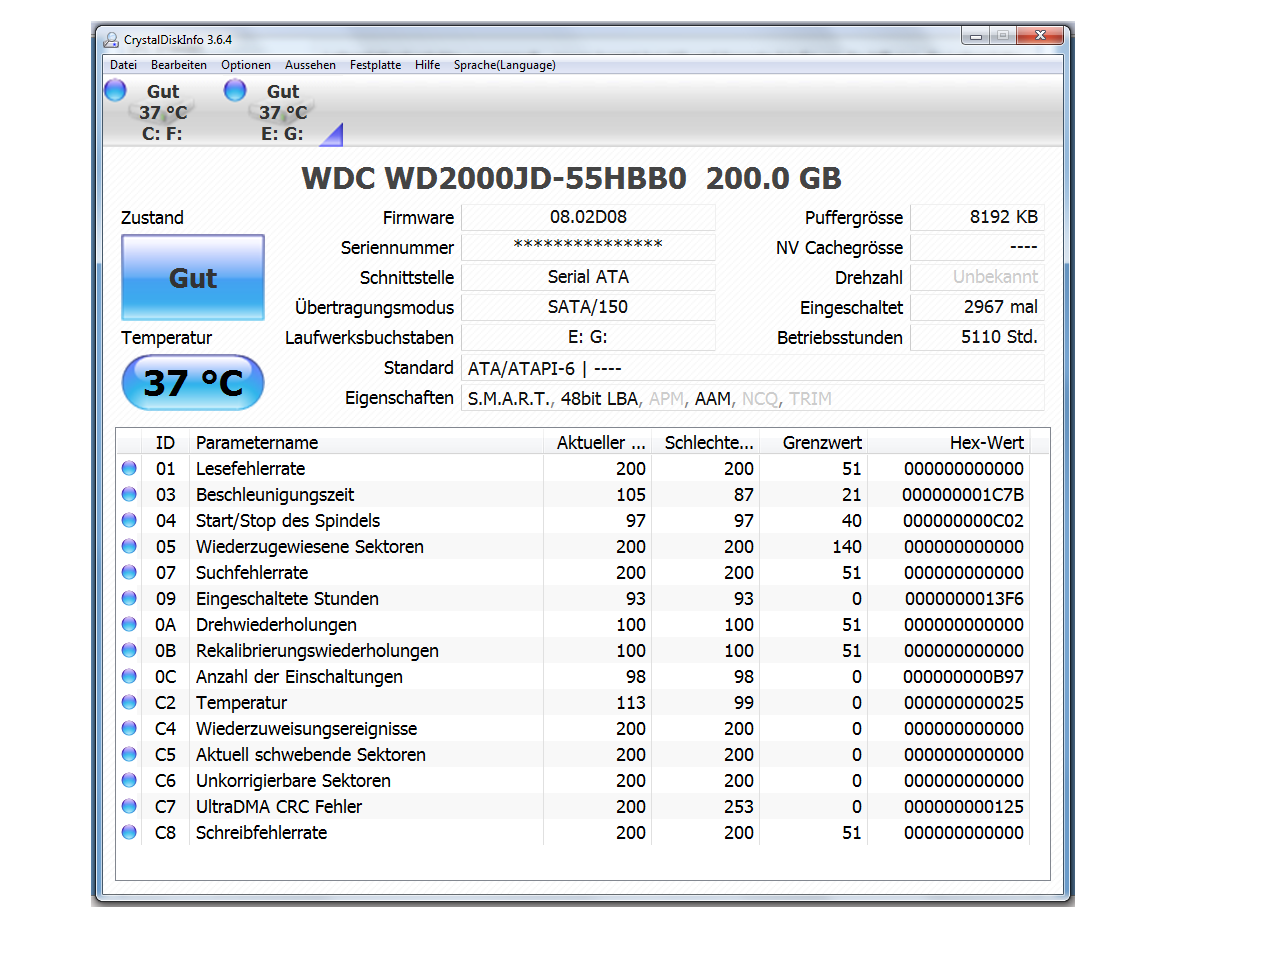Click status orb beside Eingeschaltete Stunden
1280x960 pixels.
129,598
